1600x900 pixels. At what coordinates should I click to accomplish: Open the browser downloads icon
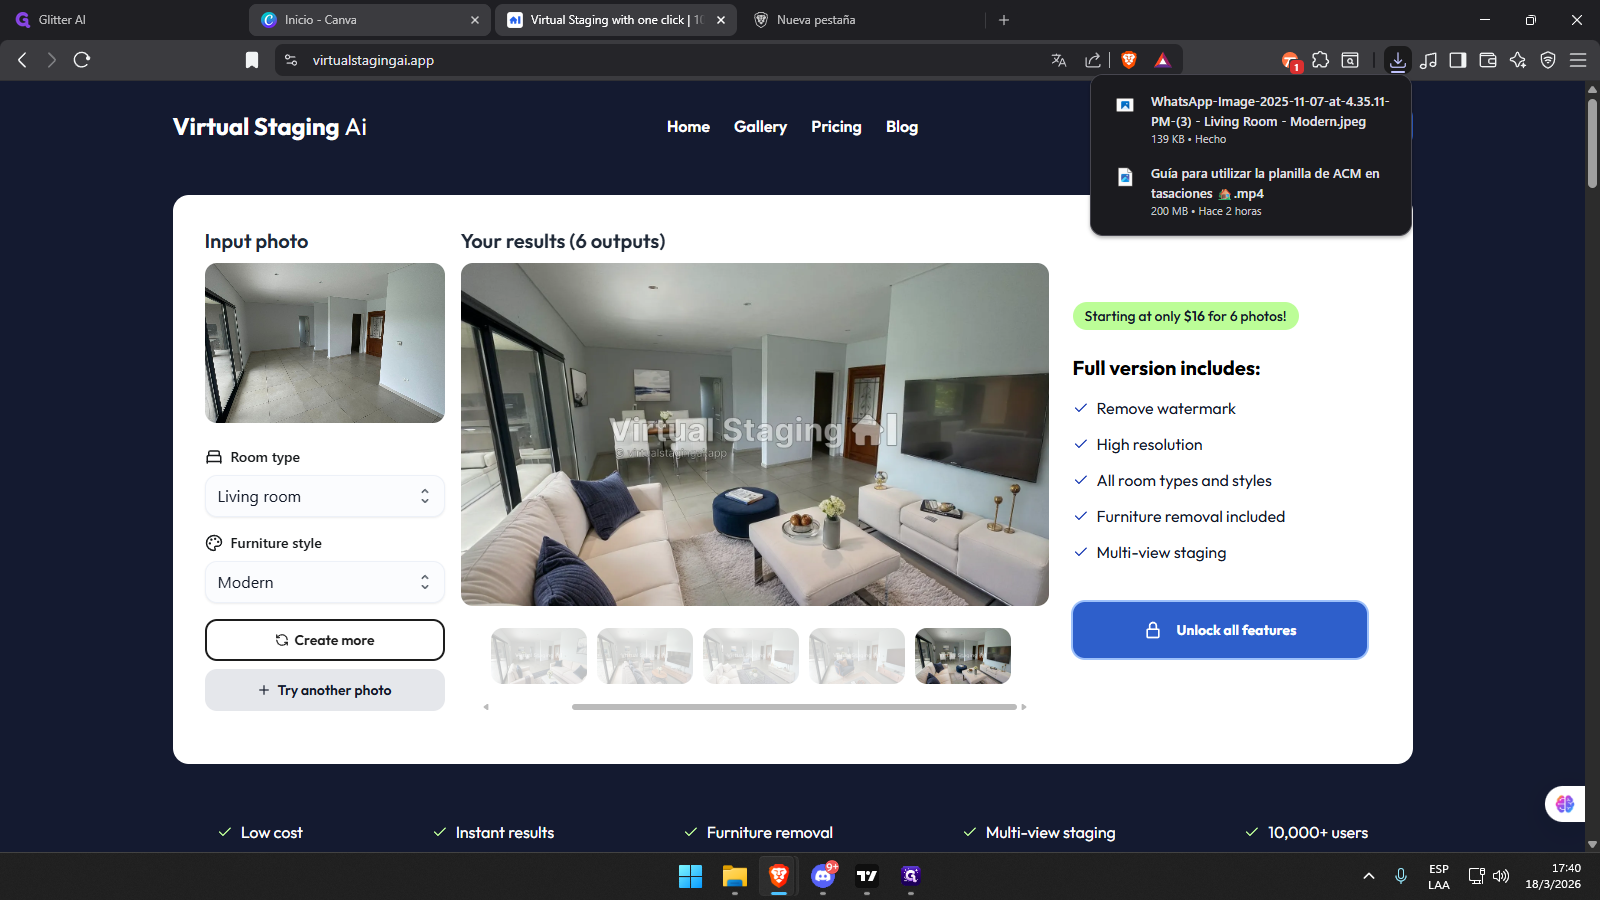point(1397,61)
